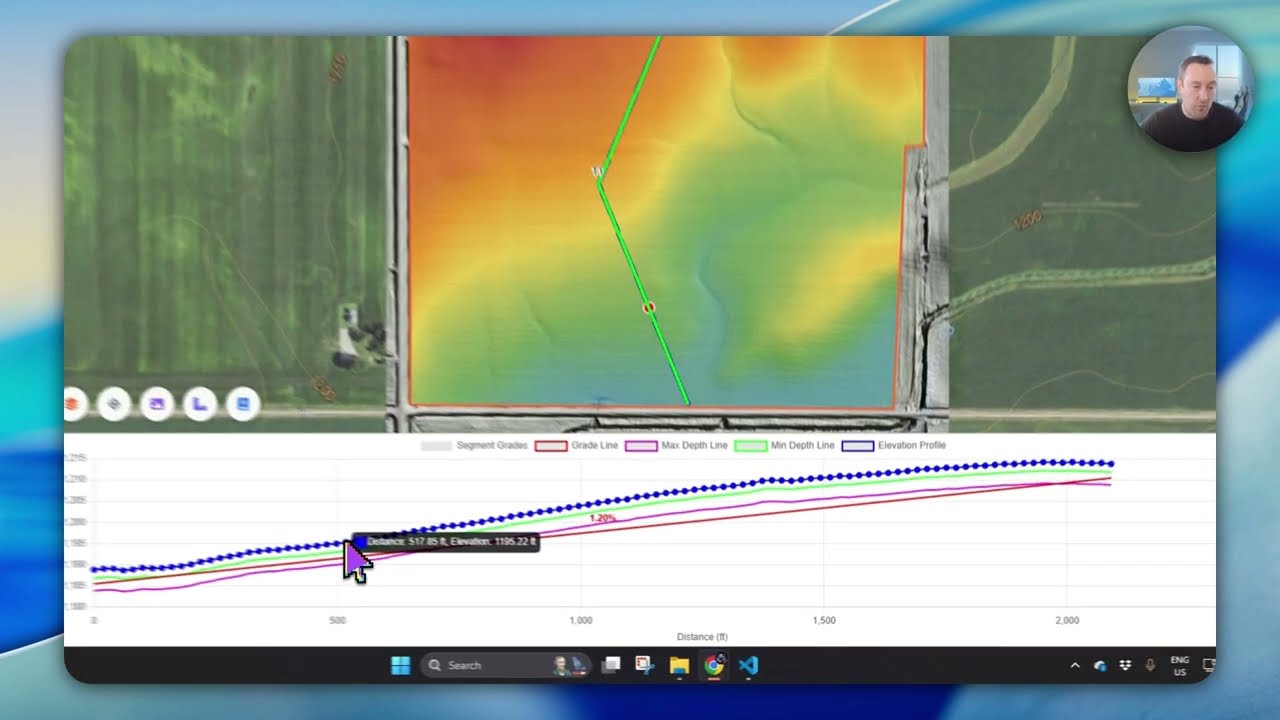The image size is (1280, 720).
Task: Expand the hidden system tray icons chevron
Action: [1075, 665]
